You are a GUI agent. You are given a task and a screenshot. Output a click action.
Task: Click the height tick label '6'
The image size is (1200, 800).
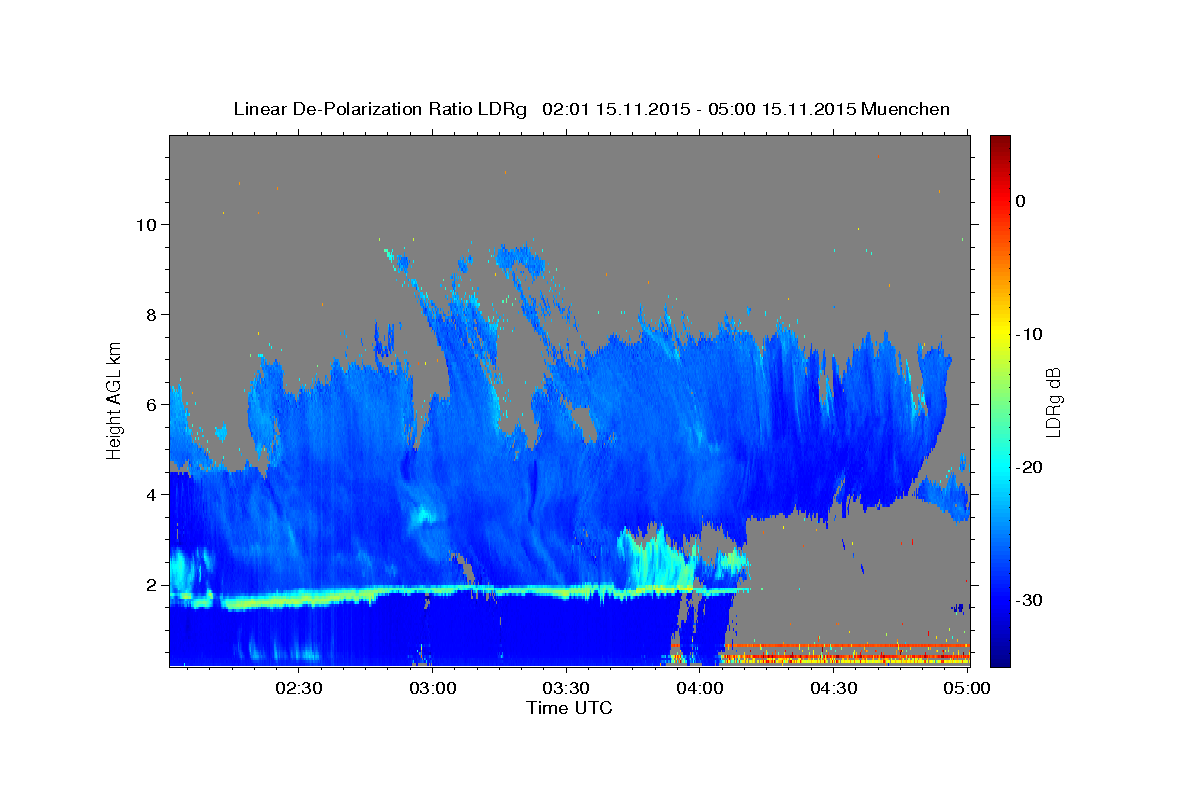click(x=152, y=404)
